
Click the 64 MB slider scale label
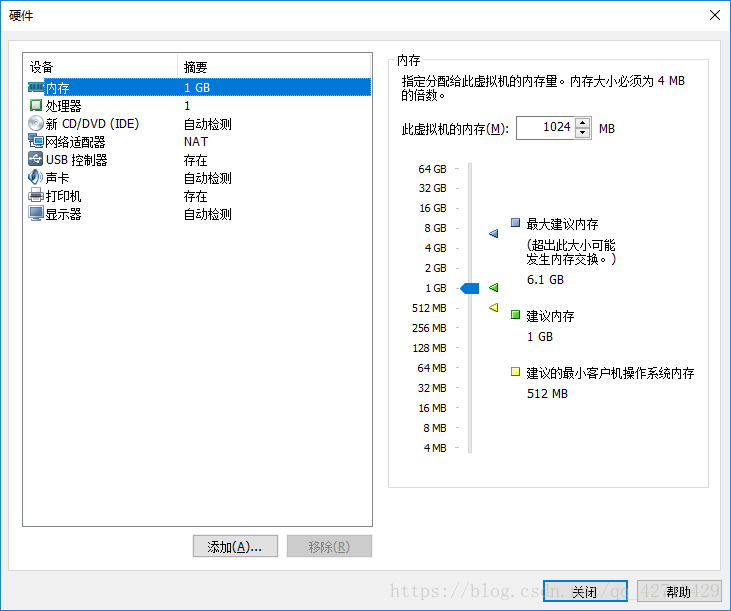click(432, 368)
